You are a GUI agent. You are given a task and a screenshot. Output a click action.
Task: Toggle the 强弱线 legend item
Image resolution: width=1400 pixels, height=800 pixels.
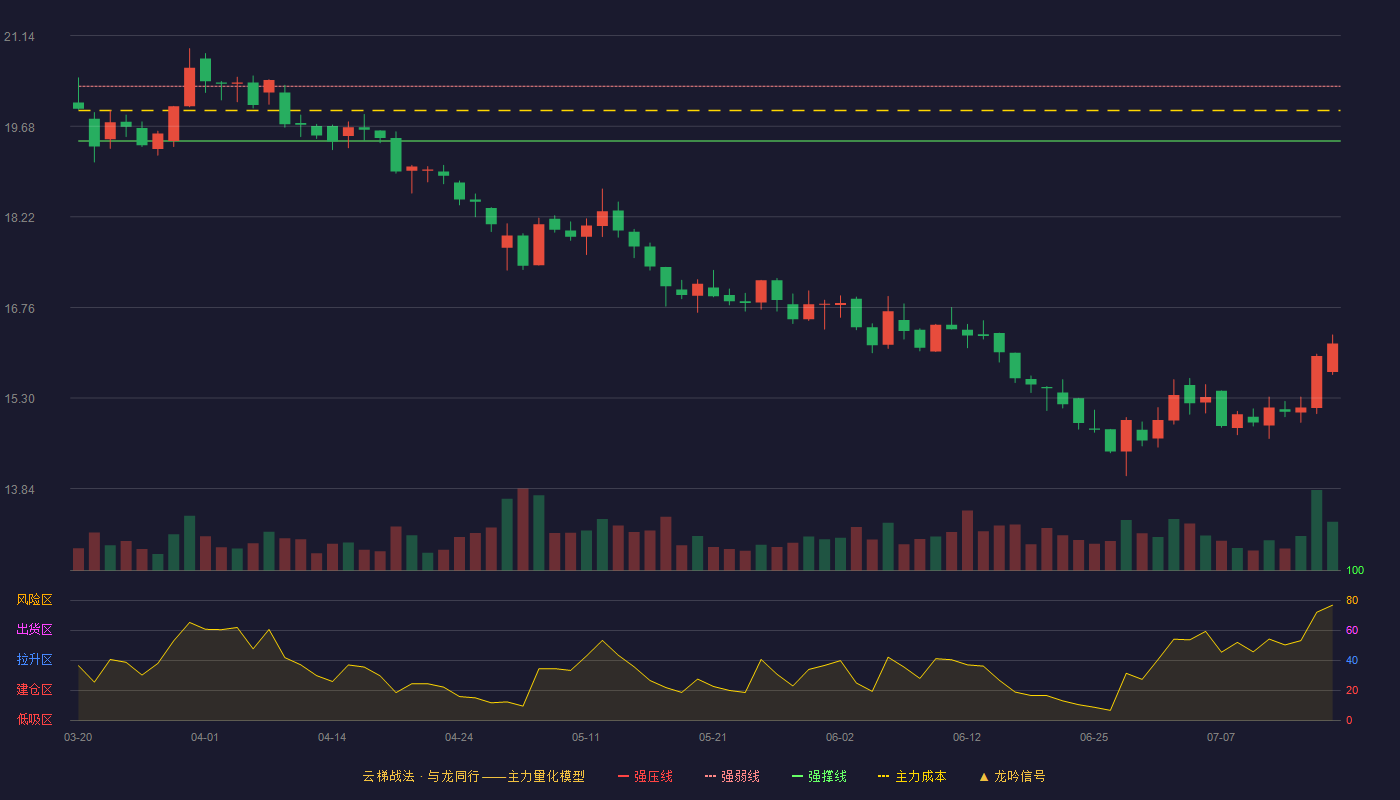732,776
